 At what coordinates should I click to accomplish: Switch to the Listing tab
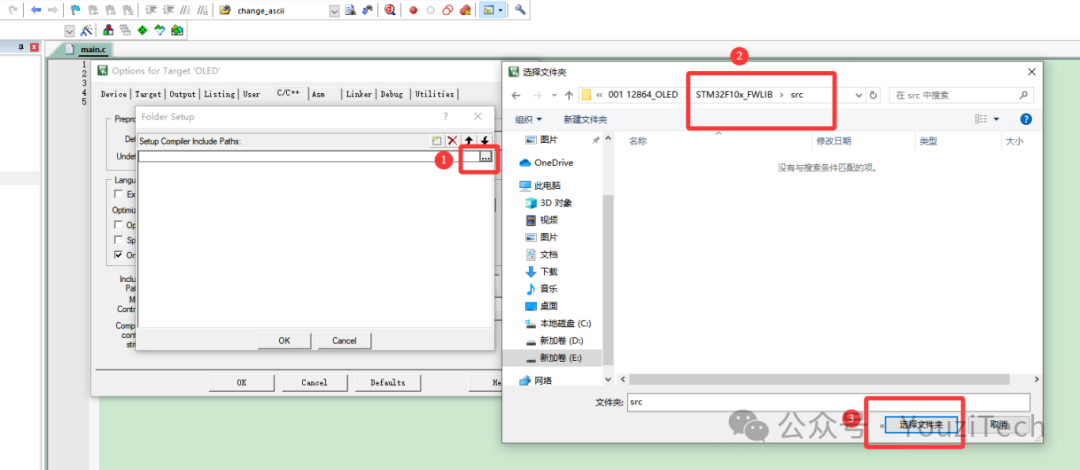(x=220, y=94)
